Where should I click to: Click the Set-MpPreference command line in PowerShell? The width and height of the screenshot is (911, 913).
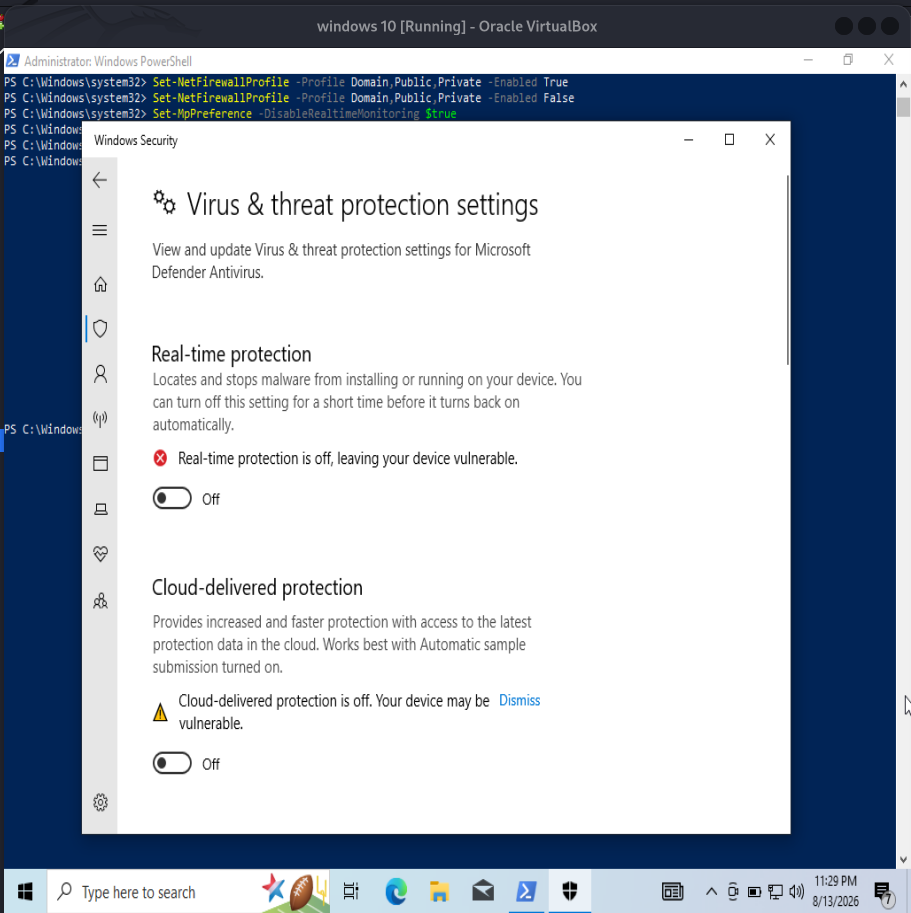(304, 114)
